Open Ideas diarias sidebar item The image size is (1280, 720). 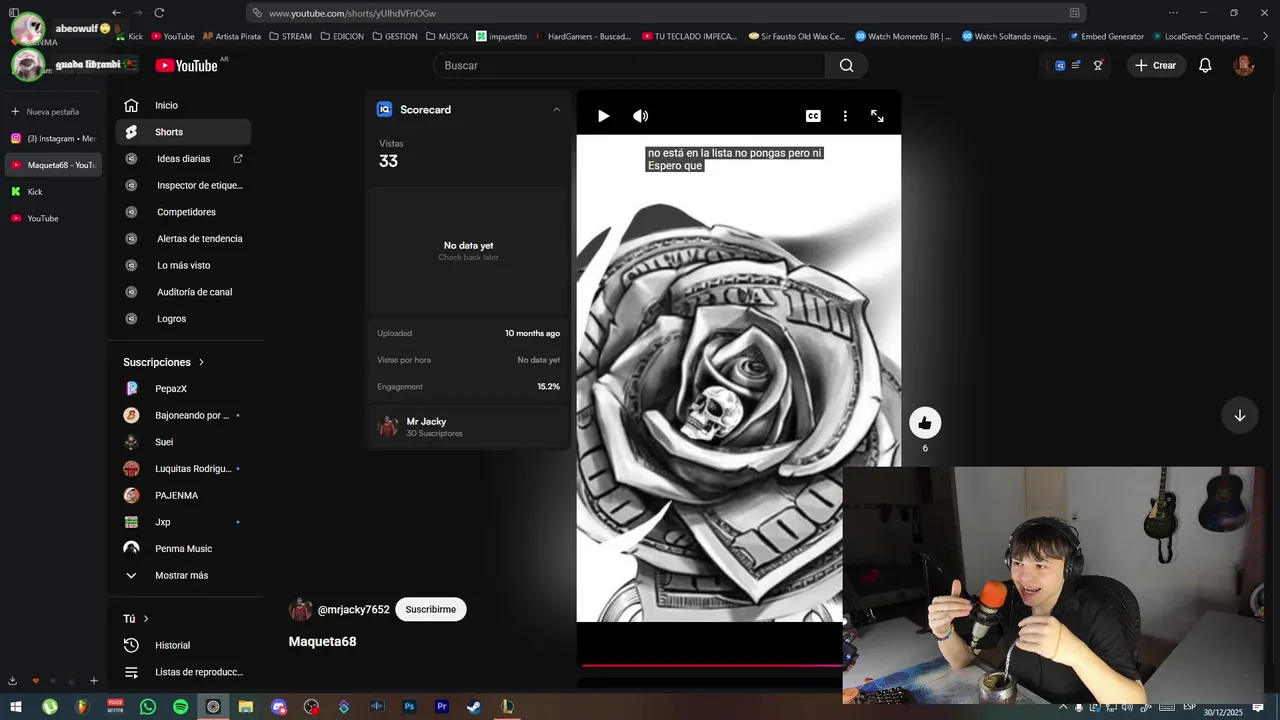(183, 159)
